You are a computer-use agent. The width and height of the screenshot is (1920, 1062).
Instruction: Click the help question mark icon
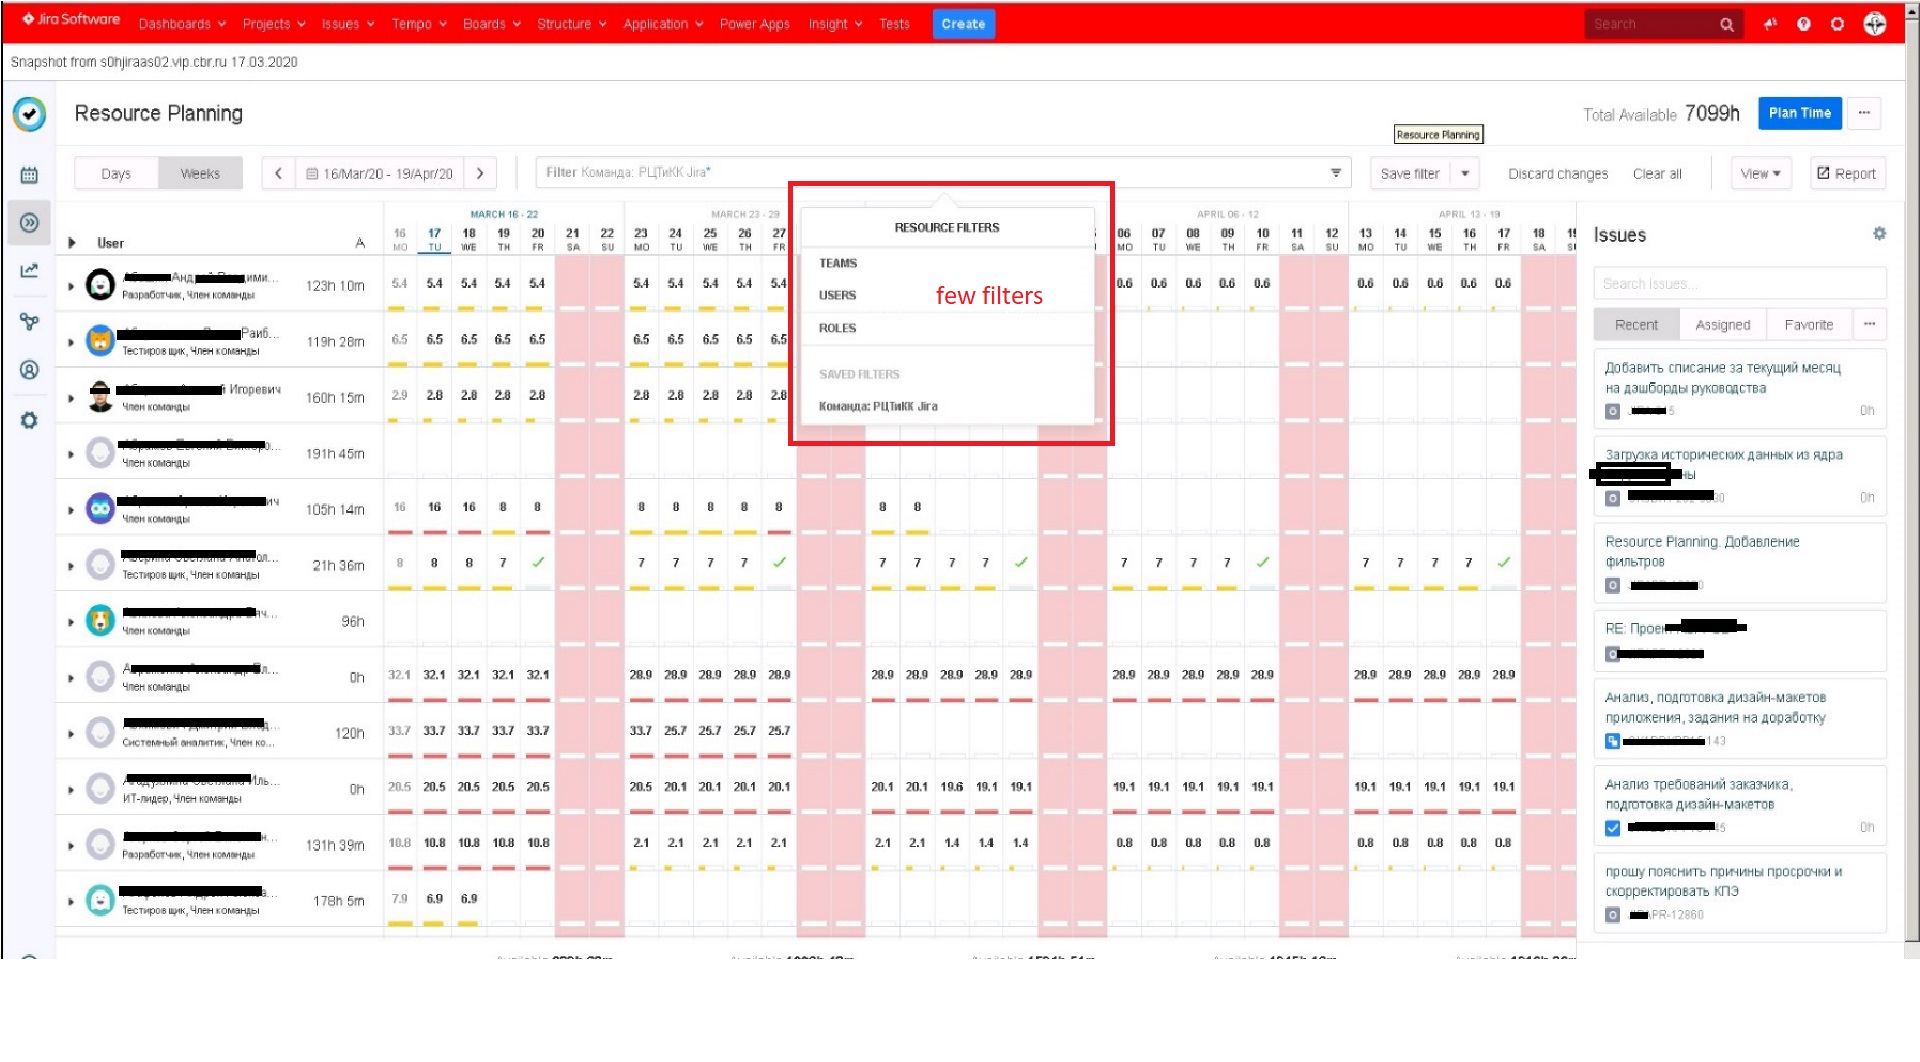pyautogui.click(x=1803, y=24)
